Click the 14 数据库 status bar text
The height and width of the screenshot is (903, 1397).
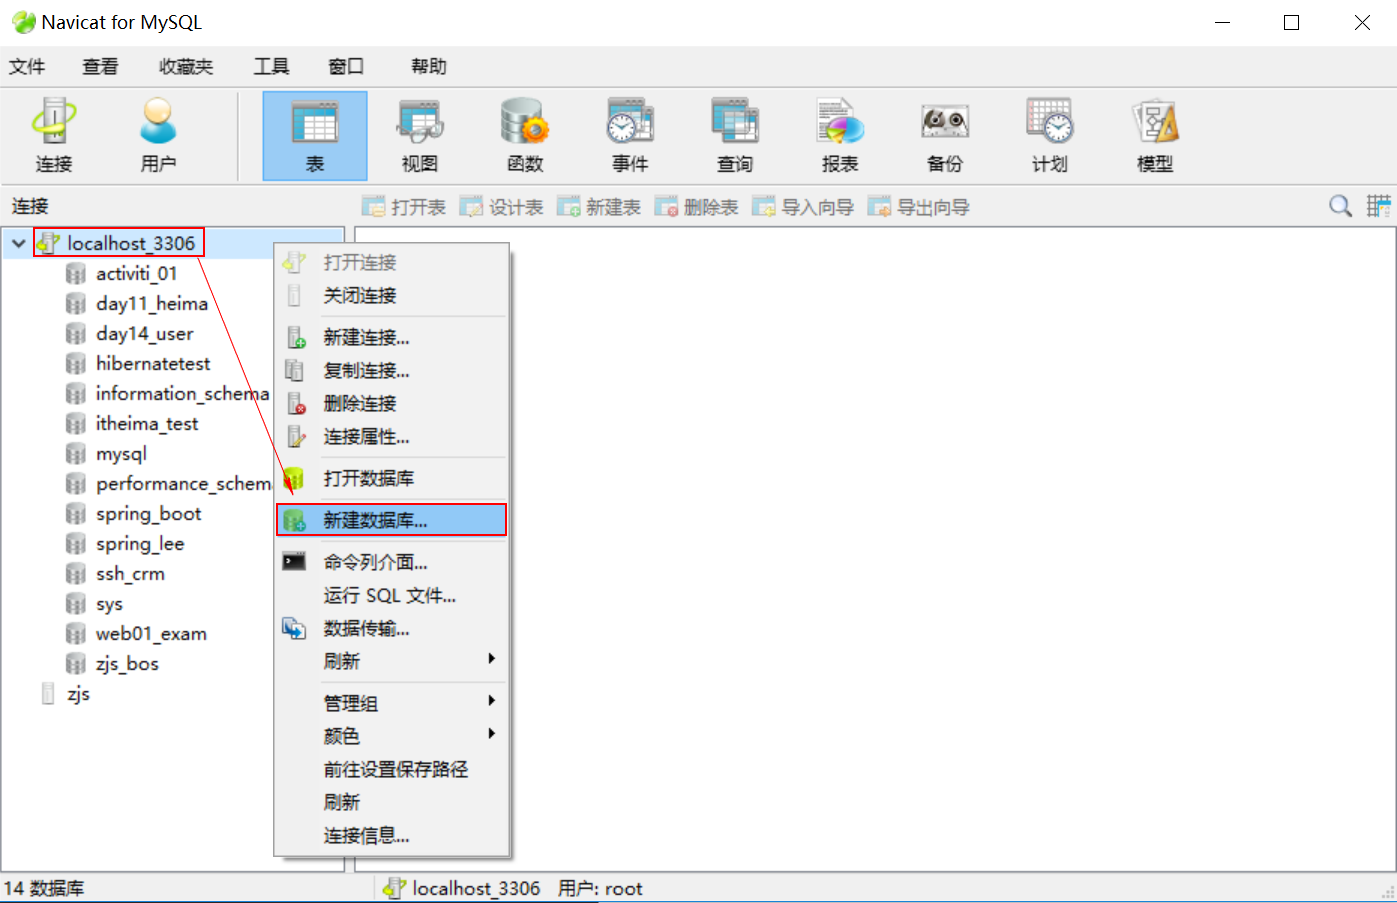(x=44, y=888)
